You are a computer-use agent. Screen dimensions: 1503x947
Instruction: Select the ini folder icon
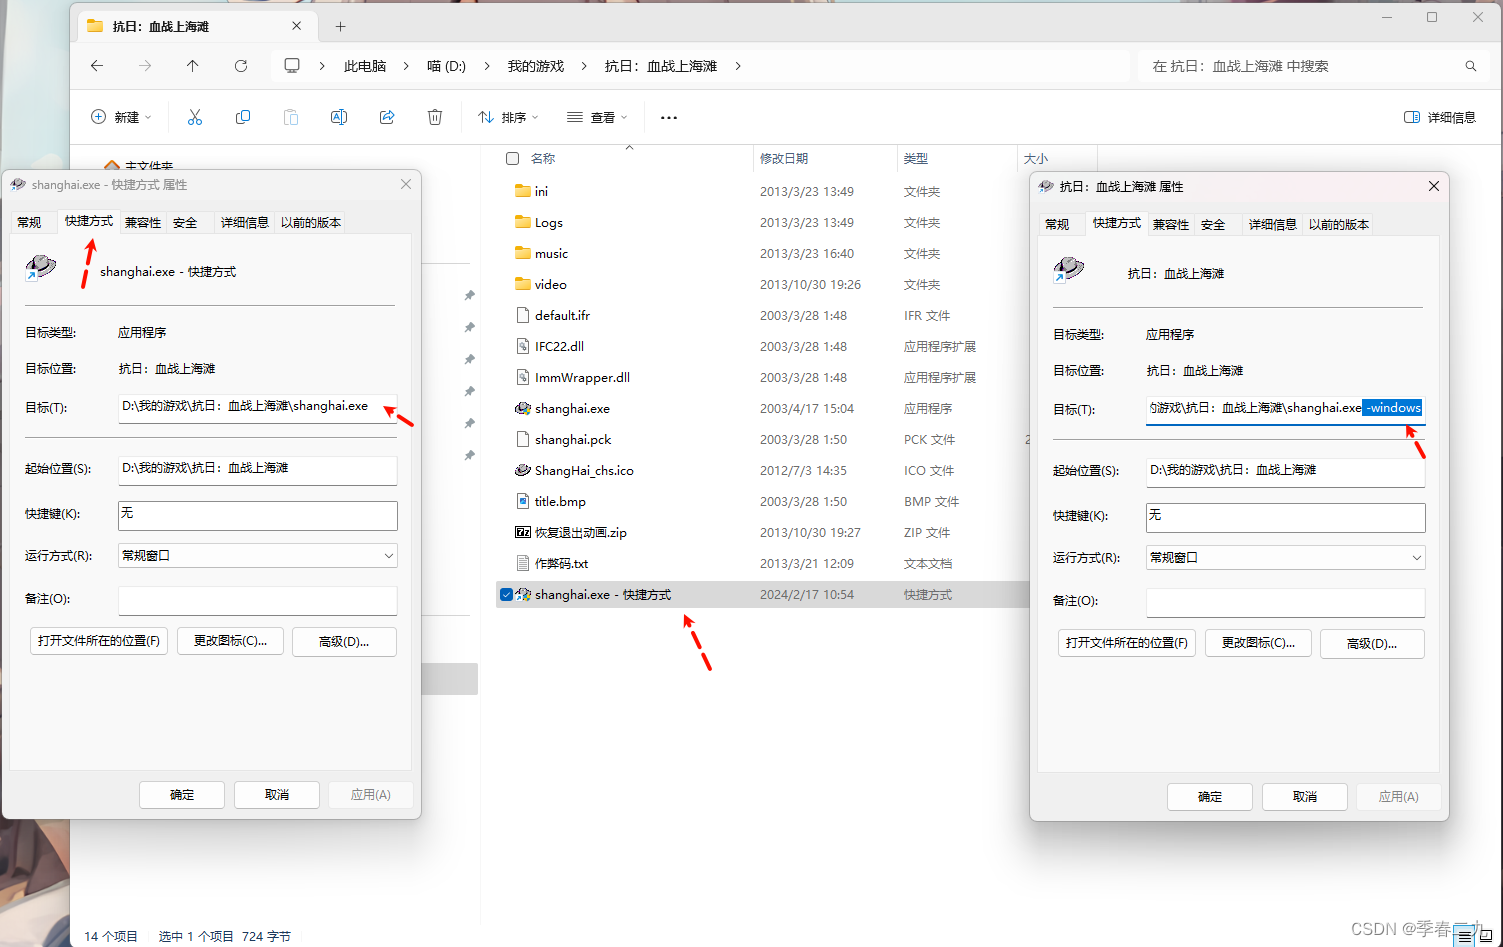[x=523, y=191]
